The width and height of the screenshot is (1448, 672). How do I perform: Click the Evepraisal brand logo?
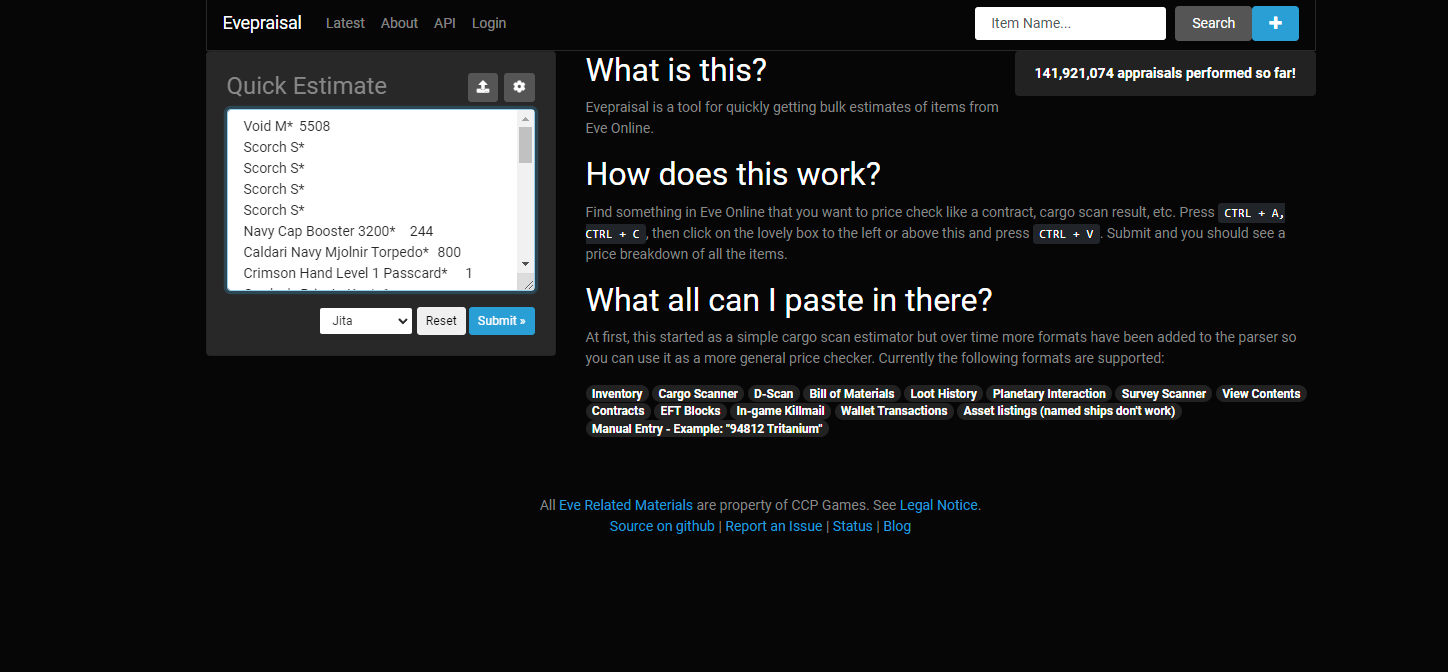click(x=262, y=23)
